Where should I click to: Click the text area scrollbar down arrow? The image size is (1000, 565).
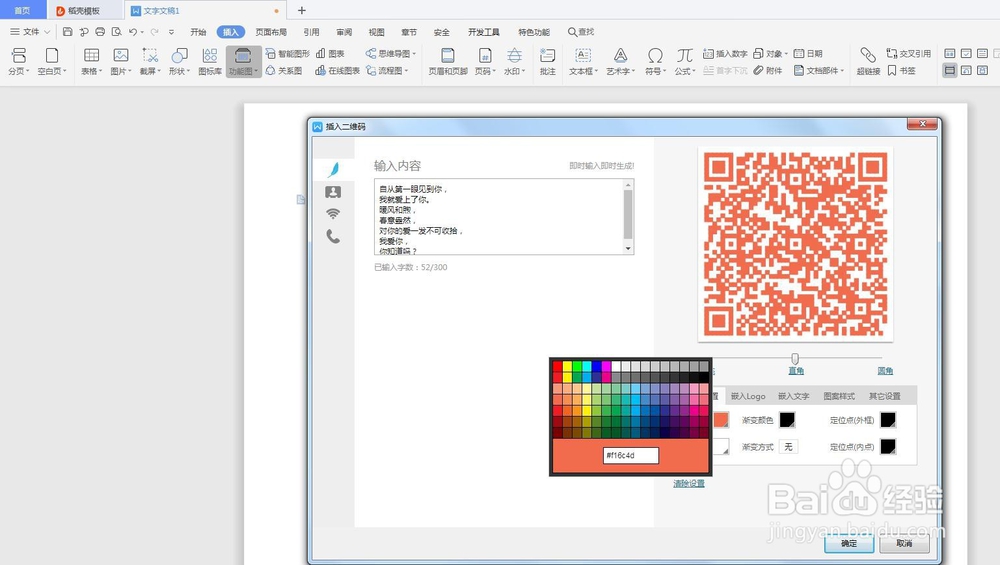coord(628,249)
